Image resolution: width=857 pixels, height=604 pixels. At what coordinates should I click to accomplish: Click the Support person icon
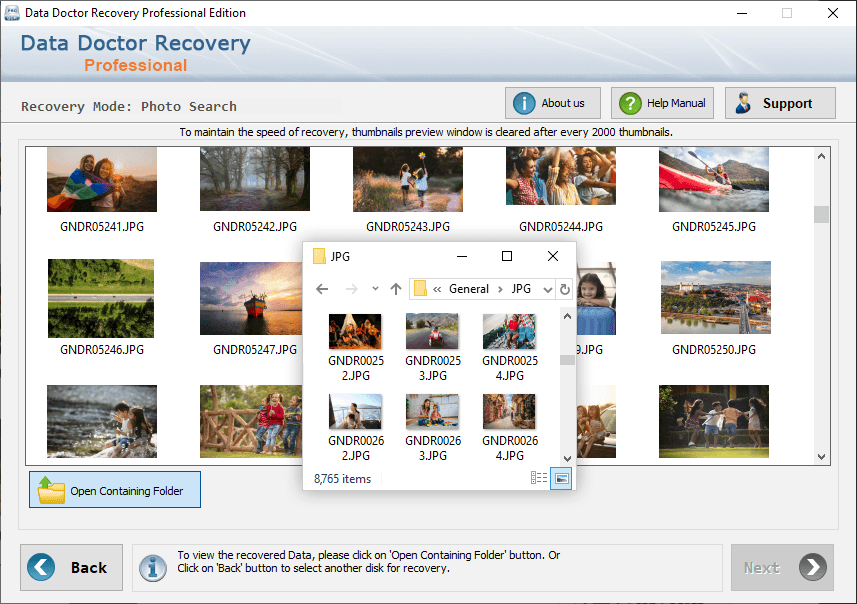[743, 103]
